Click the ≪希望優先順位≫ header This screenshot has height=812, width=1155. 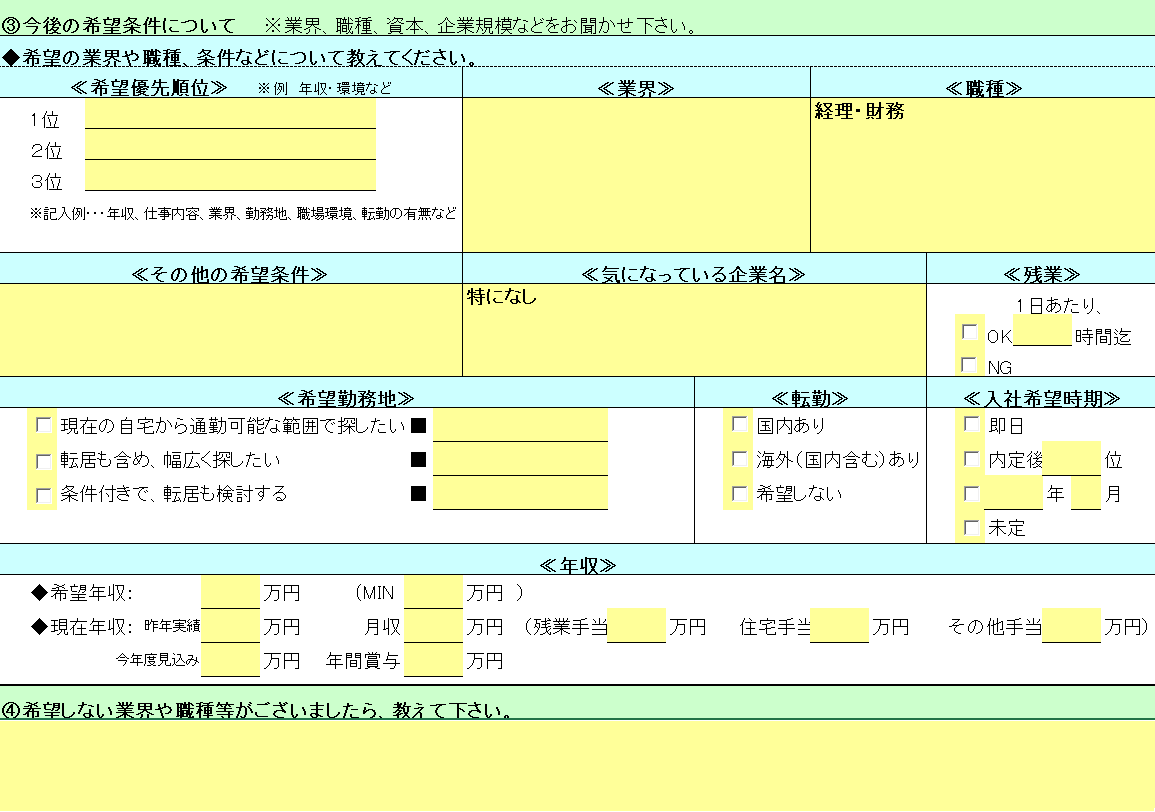coord(149,88)
